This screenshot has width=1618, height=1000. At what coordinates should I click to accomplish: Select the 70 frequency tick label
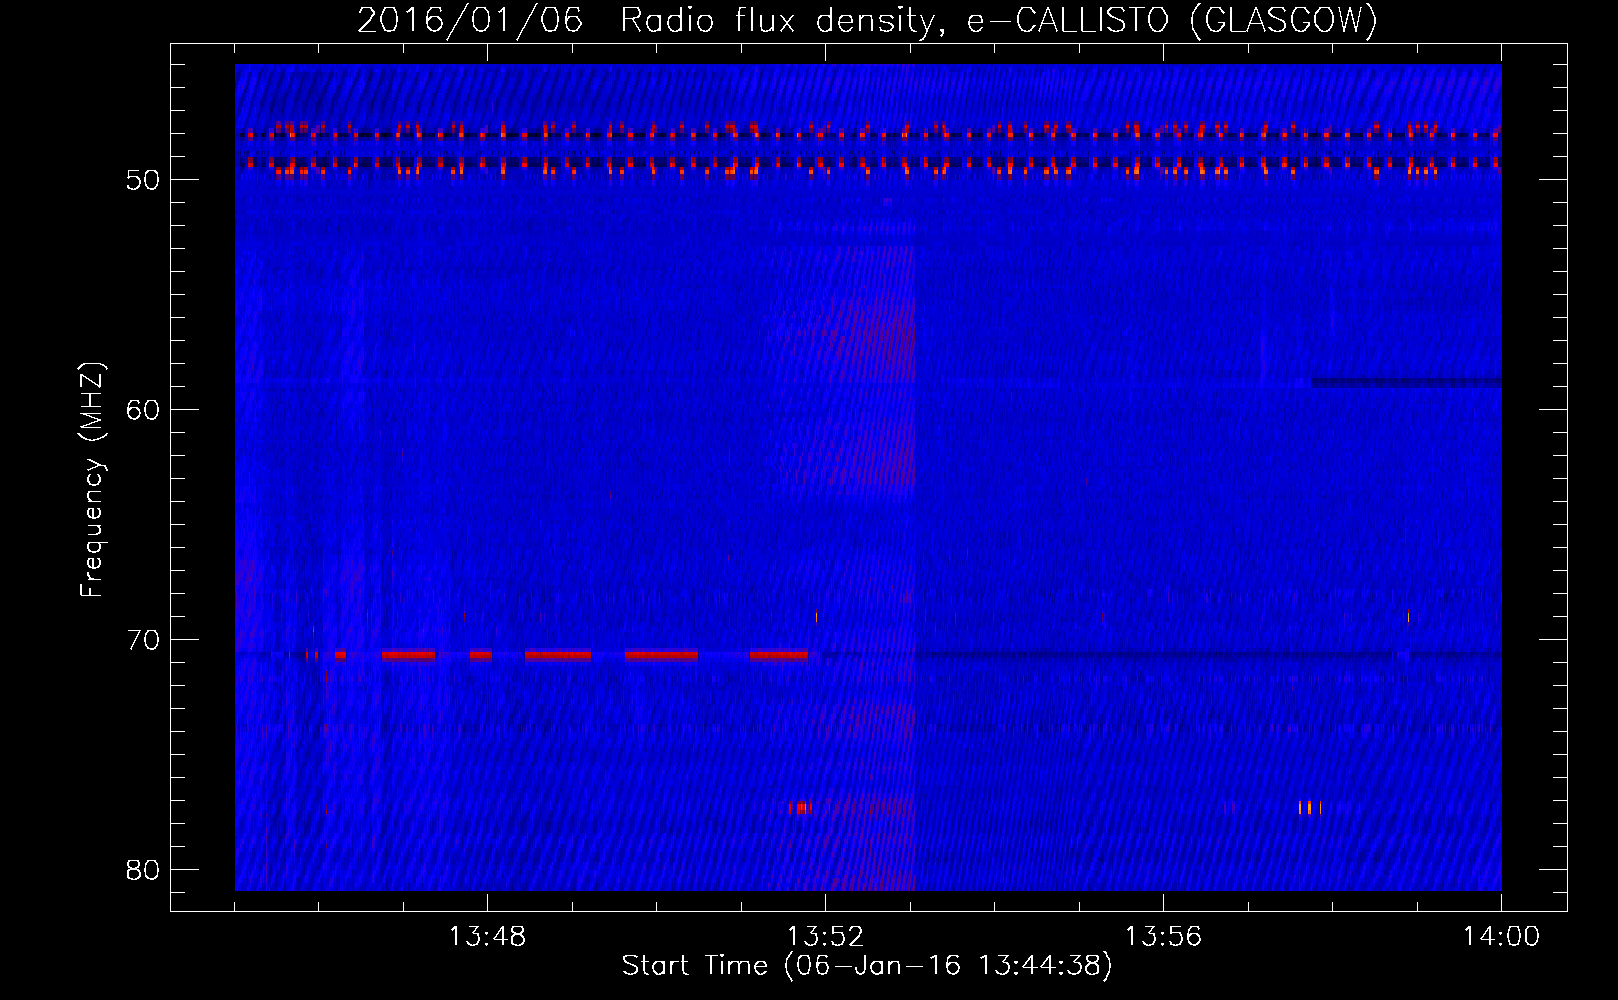pyautogui.click(x=143, y=640)
